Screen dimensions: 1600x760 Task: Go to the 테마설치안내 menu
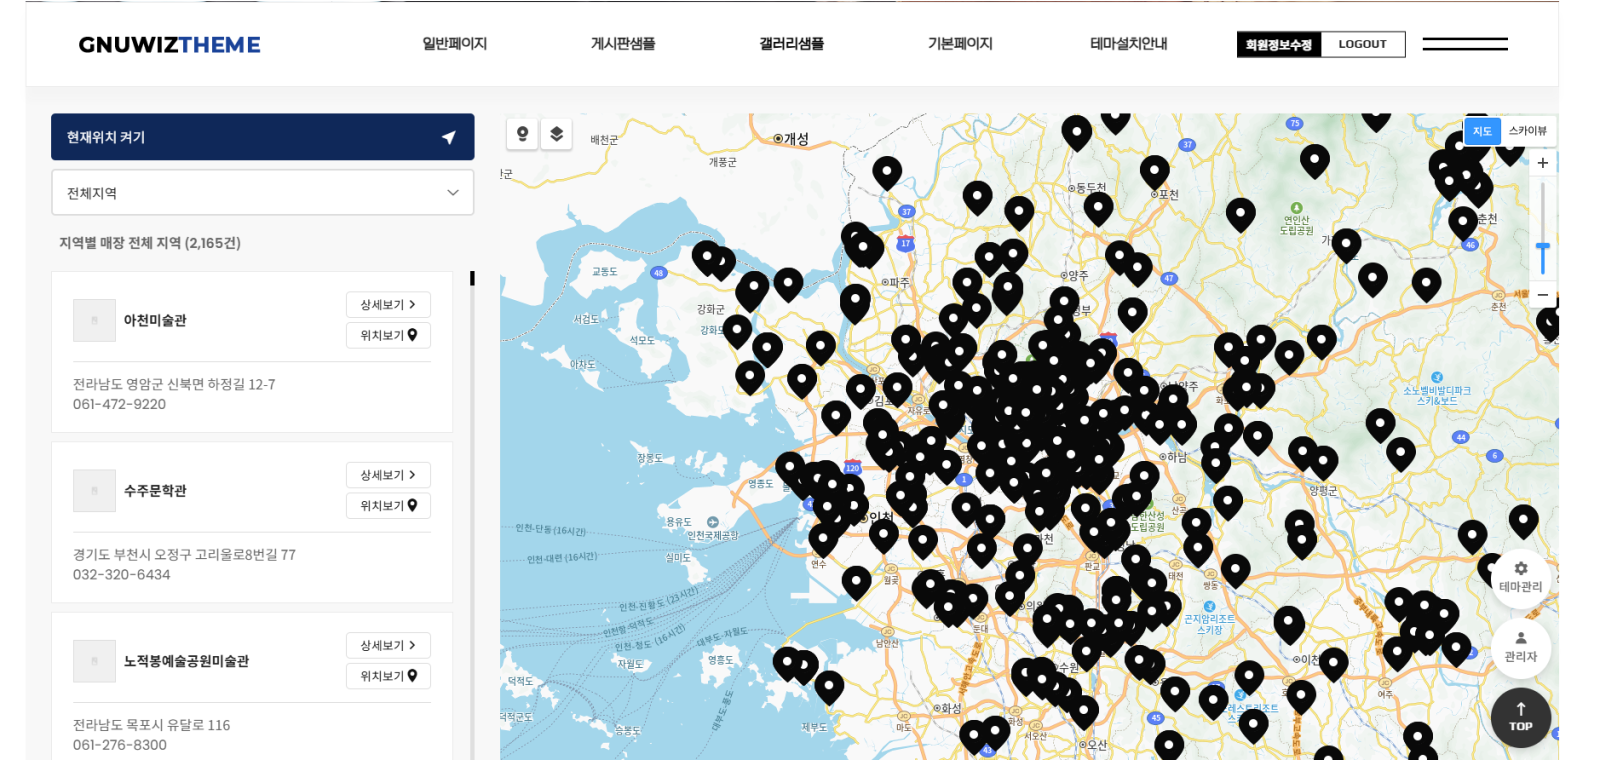1128,44
